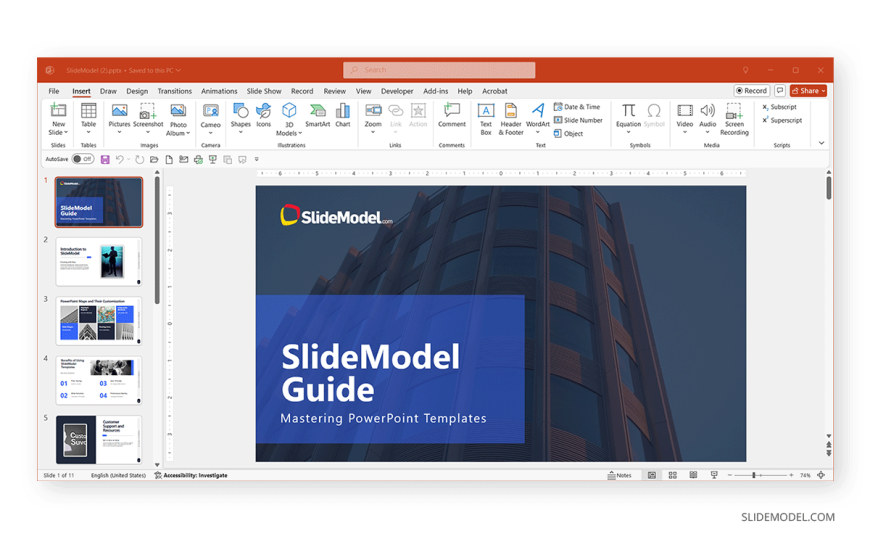Switch to Reading View
The image size is (870, 539).
[x=693, y=475]
